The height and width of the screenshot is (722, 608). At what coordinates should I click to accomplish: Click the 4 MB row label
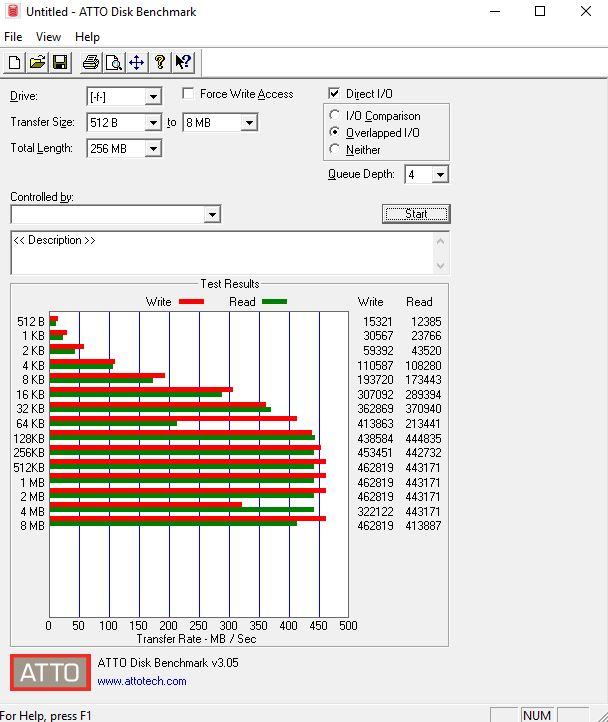click(x=32, y=512)
